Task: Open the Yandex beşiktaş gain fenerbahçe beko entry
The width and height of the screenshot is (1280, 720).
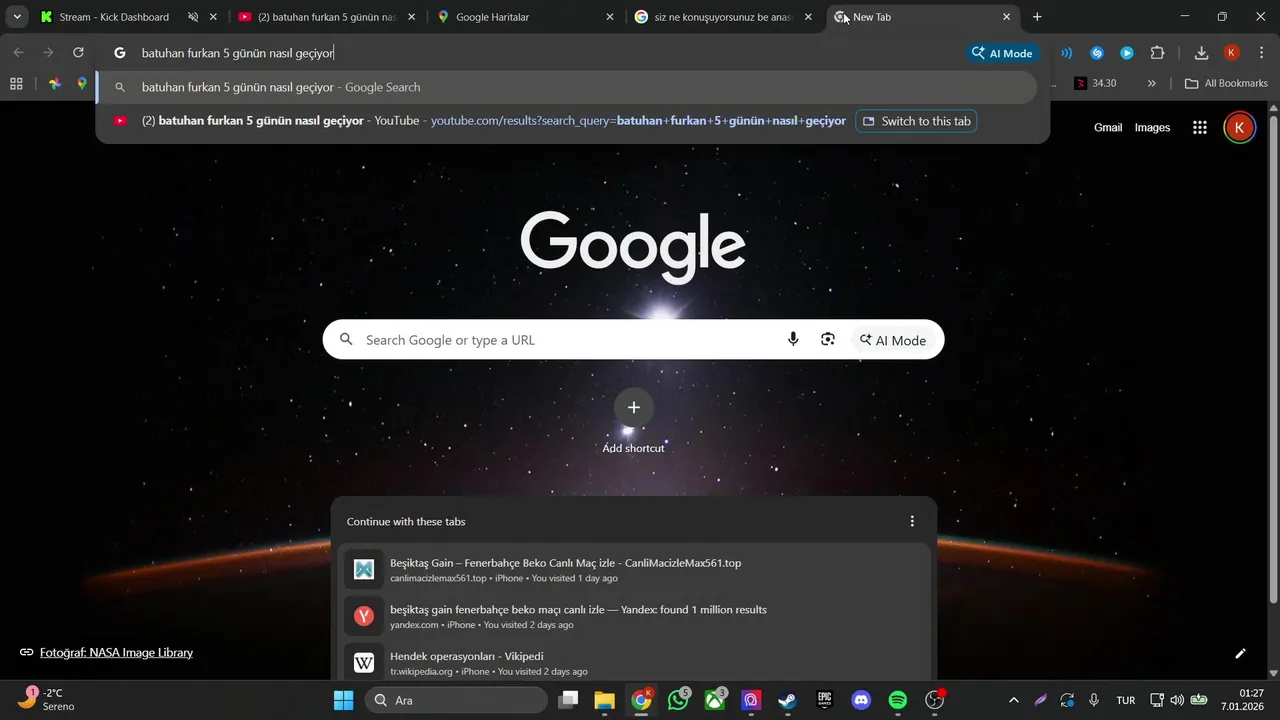Action: (634, 616)
